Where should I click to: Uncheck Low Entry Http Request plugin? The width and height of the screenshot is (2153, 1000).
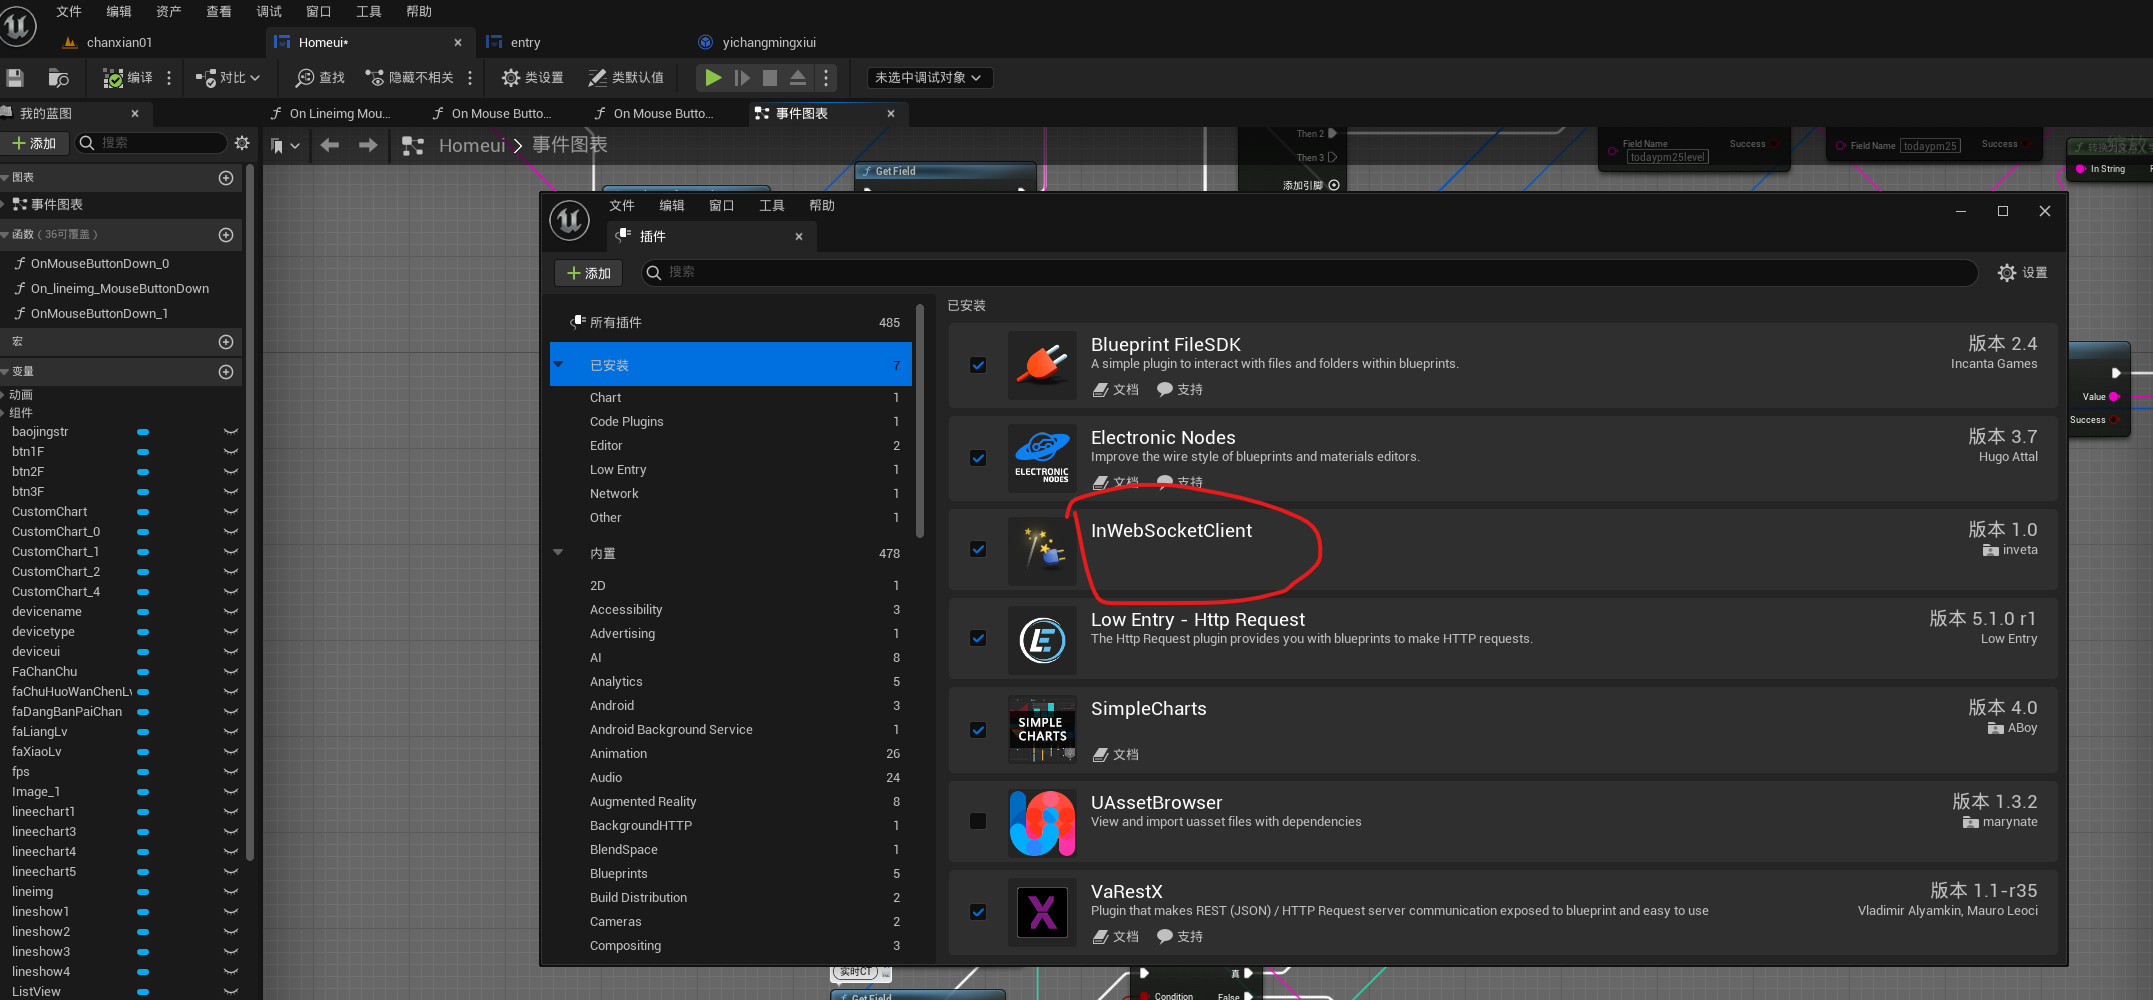[978, 638]
